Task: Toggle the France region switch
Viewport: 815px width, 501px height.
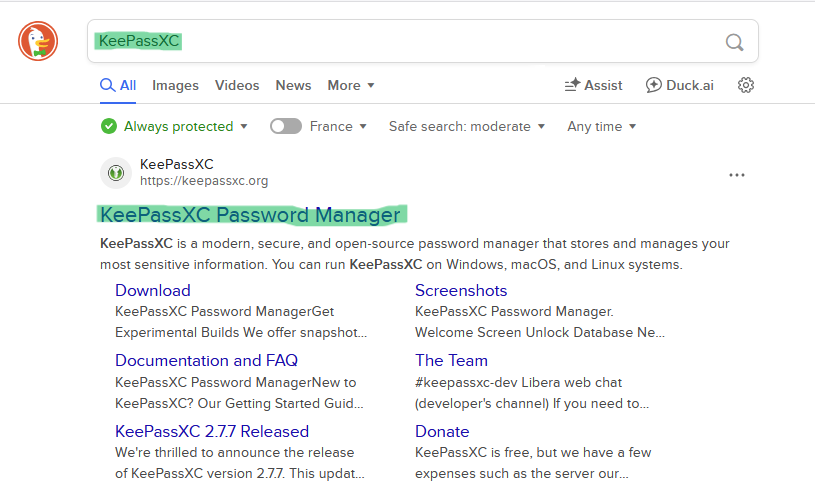Action: point(285,126)
